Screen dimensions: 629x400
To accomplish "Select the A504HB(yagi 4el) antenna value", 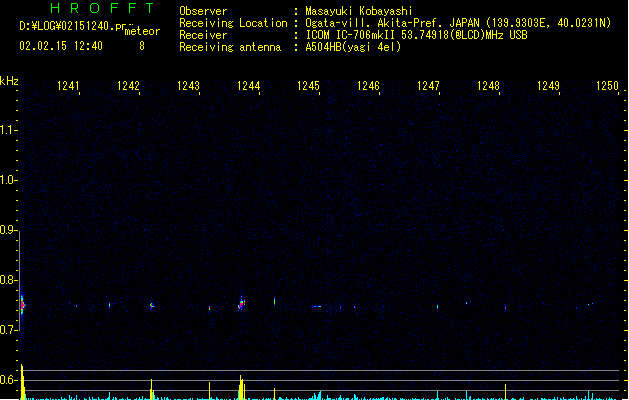I will (x=353, y=47).
